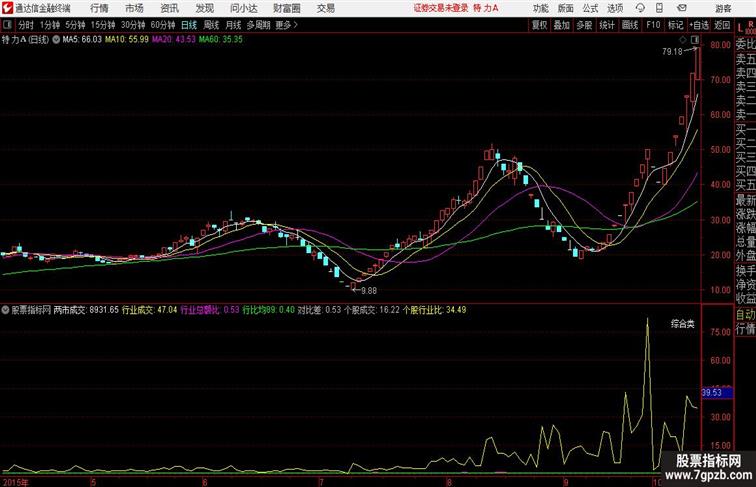Click the 返回 back button

pos(722,25)
